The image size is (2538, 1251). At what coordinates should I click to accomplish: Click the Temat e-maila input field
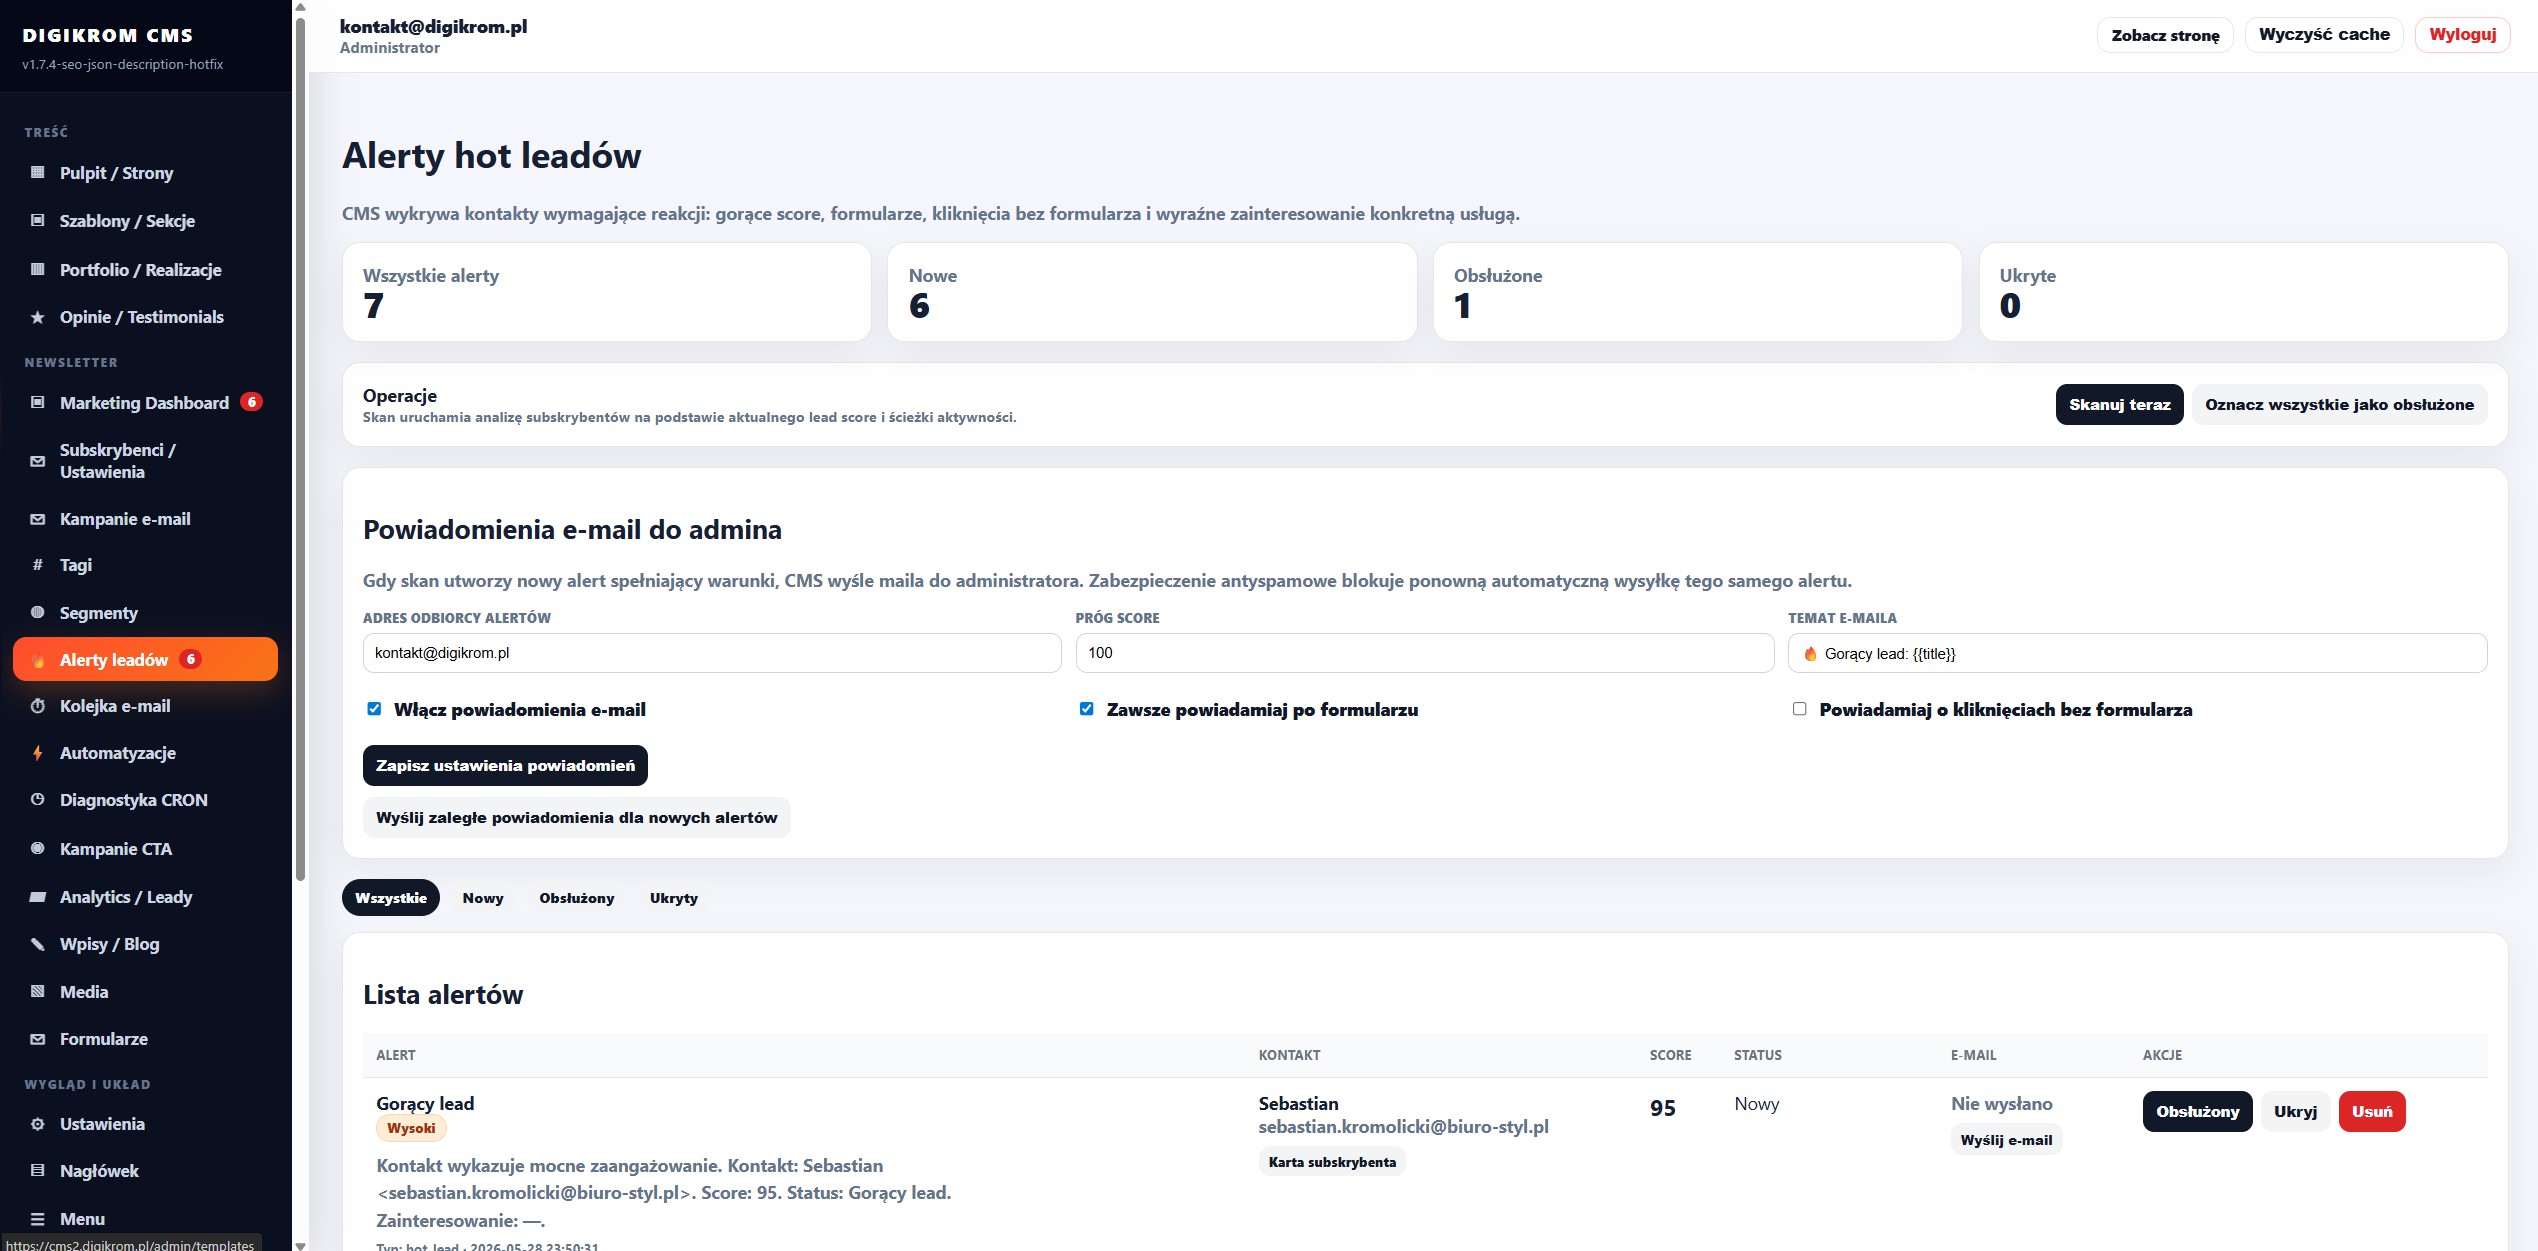2137,653
